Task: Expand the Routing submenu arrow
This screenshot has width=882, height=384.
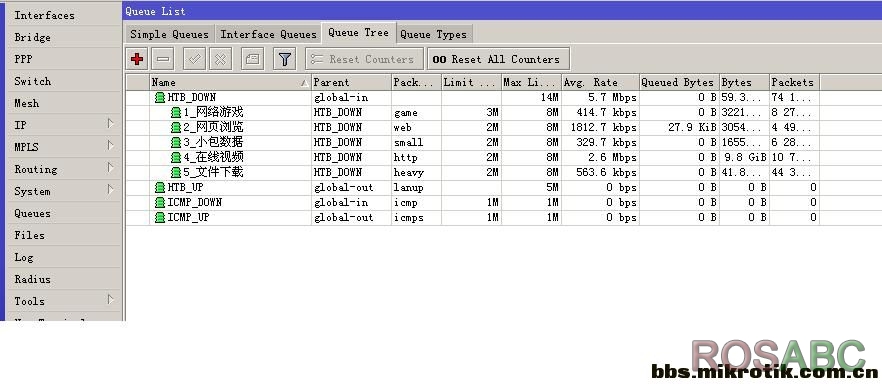Action: [x=111, y=168]
